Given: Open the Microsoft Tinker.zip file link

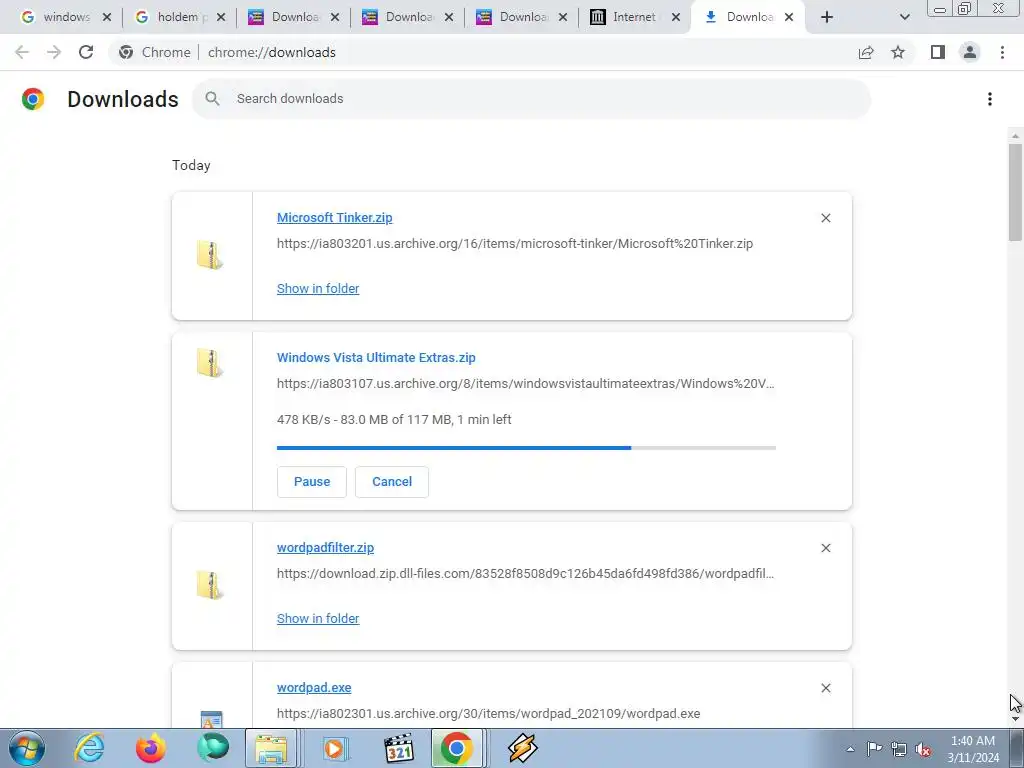Looking at the screenshot, I should tap(334, 217).
